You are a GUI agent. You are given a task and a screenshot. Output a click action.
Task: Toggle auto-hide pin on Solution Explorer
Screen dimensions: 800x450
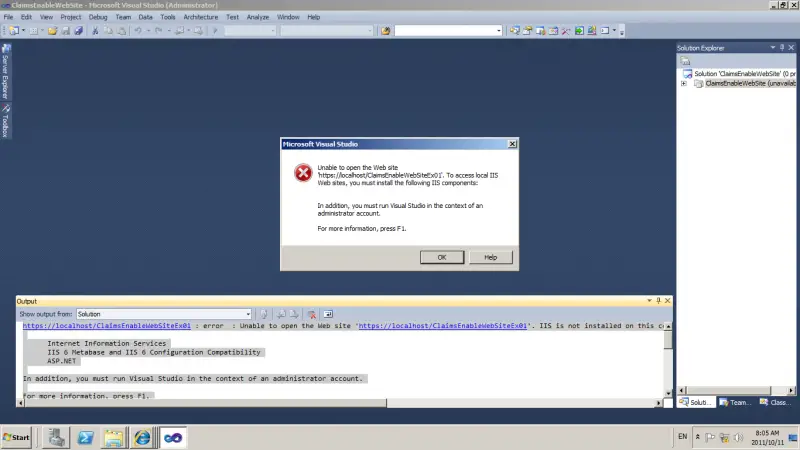click(x=782, y=47)
